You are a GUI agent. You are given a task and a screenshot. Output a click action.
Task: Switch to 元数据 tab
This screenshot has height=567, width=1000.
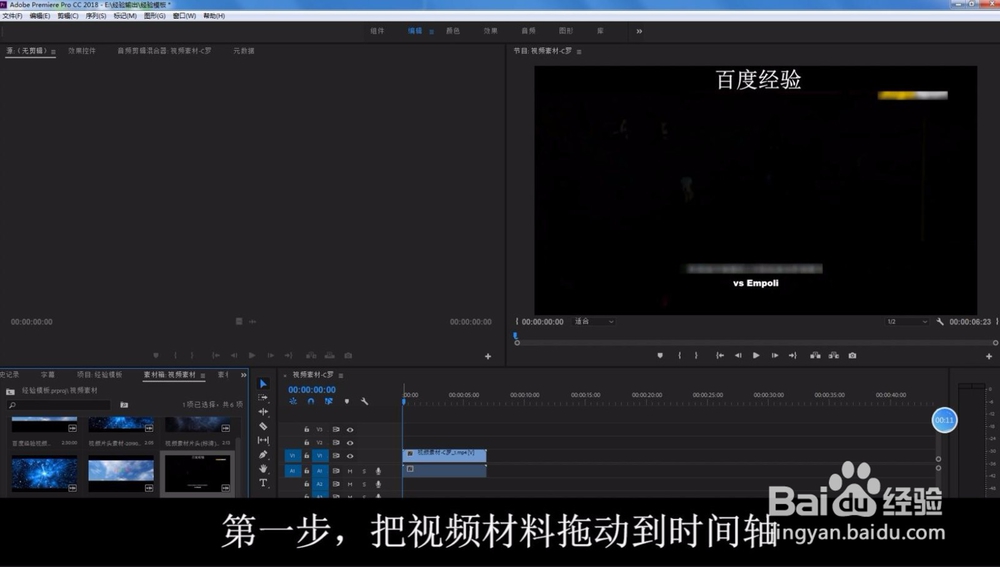pos(244,51)
